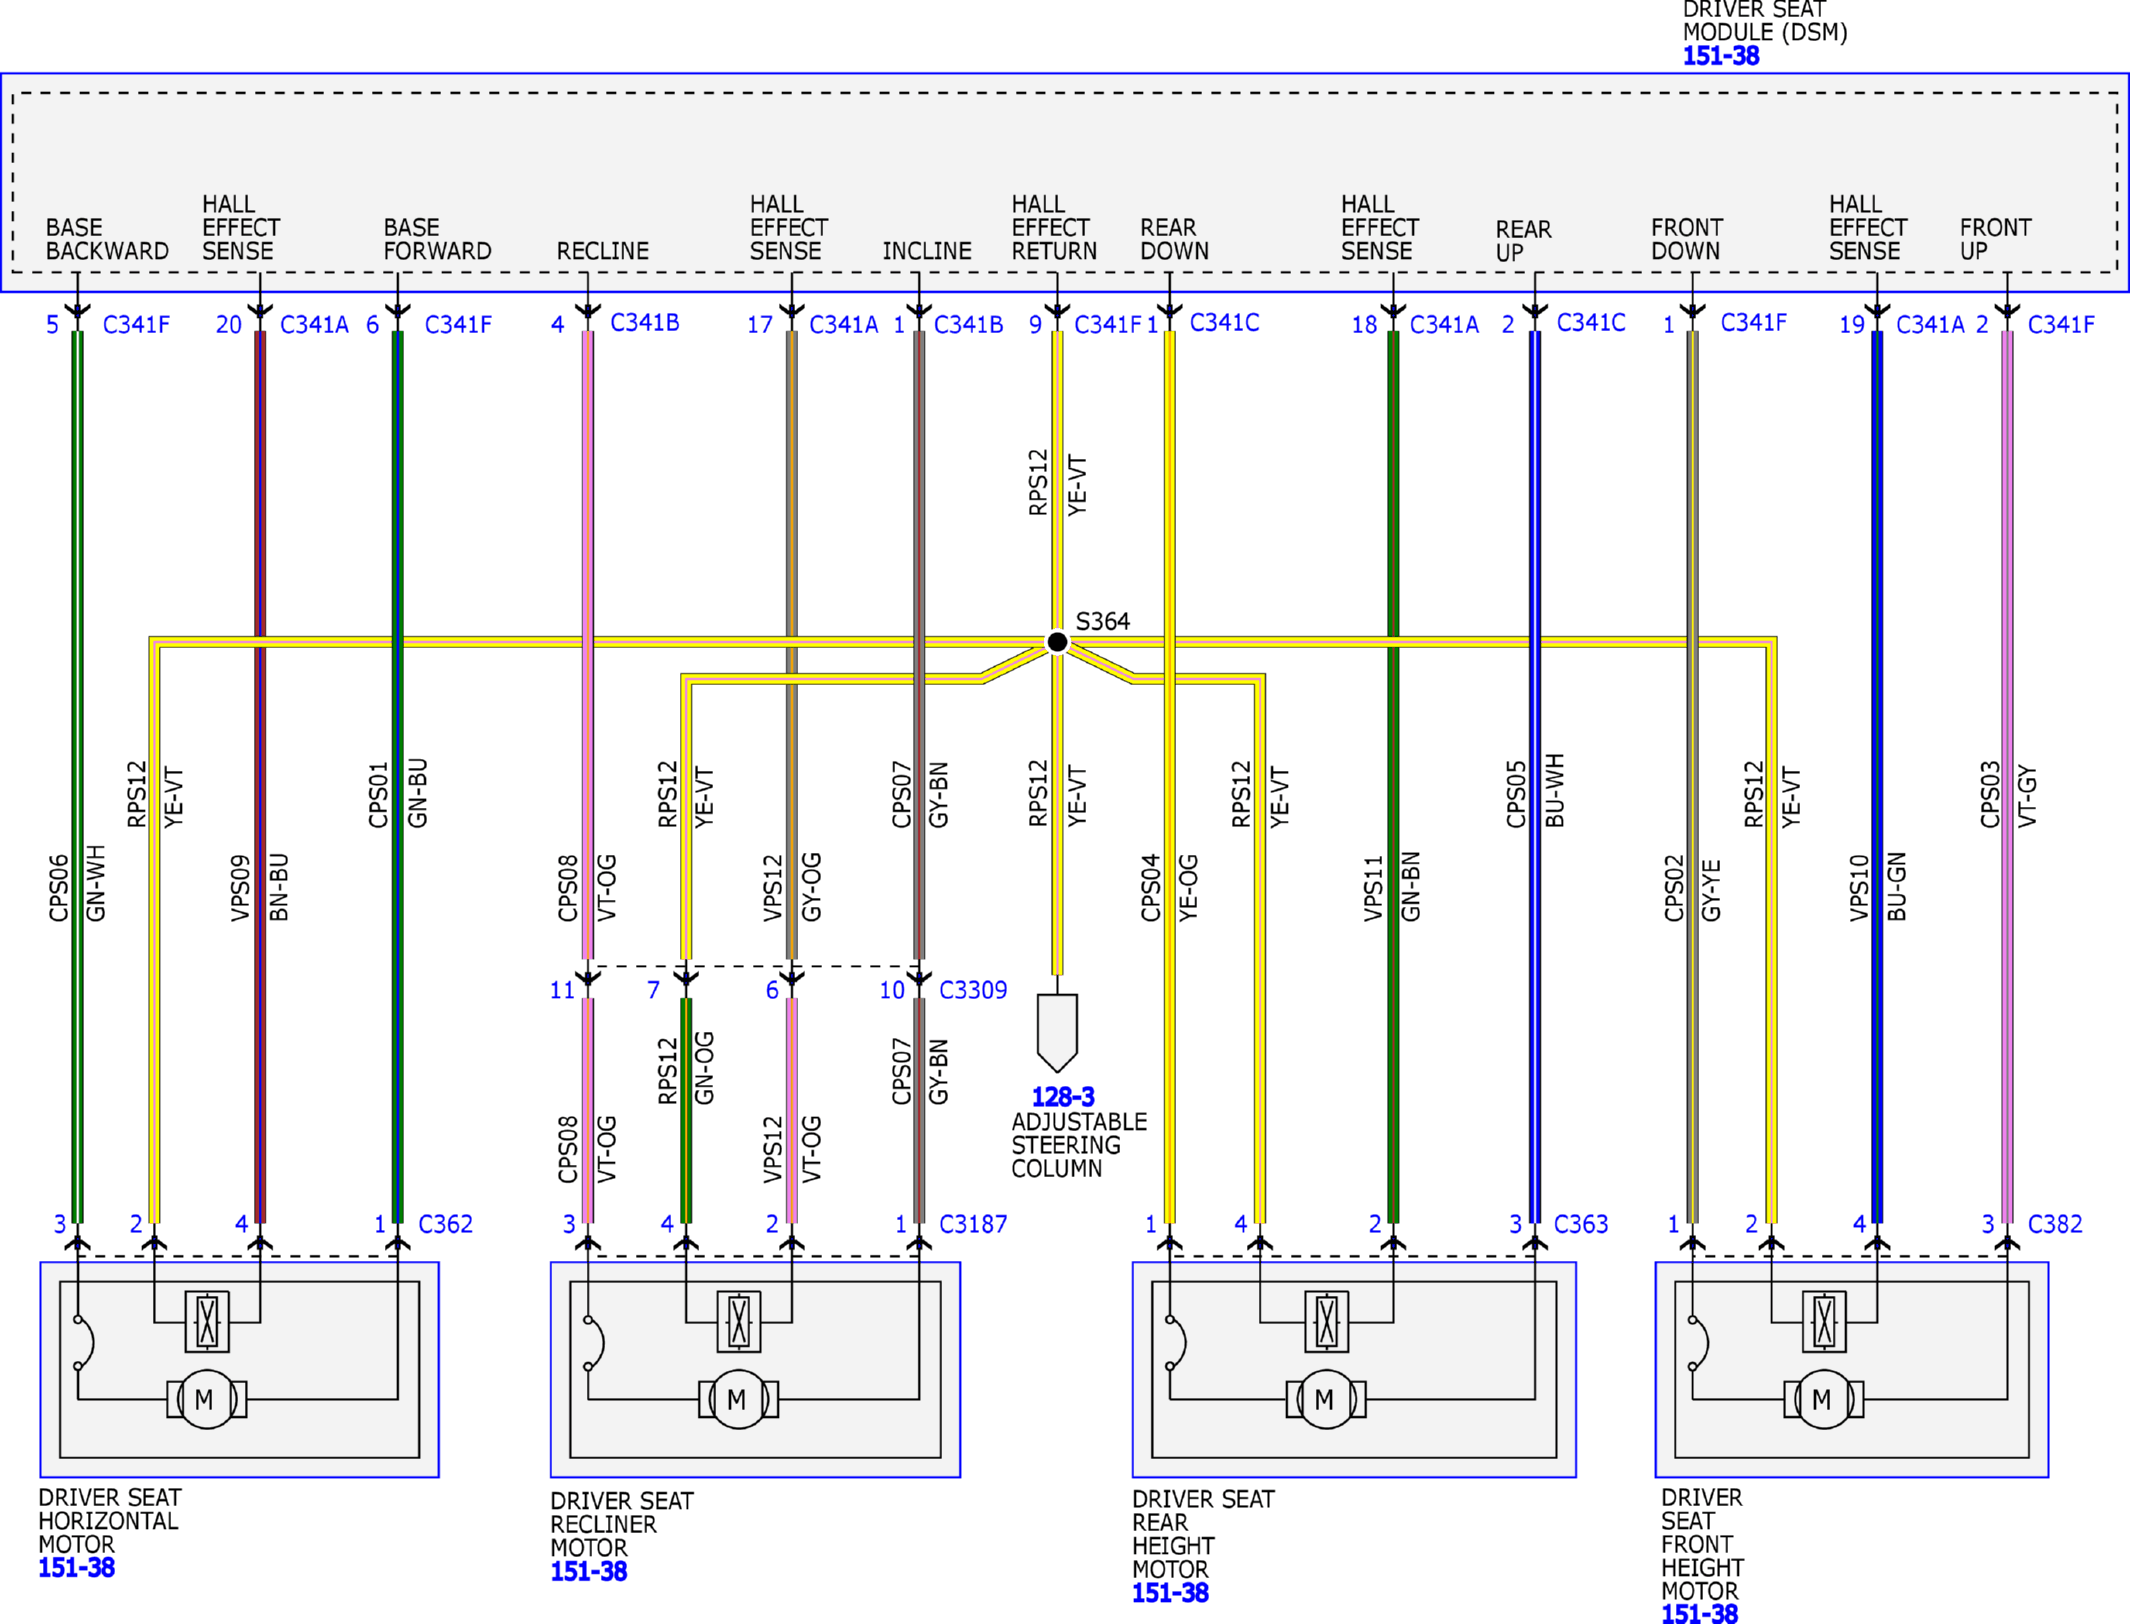This screenshot has width=2130, height=1624.
Task: Click the DRIVER SEAT HORIZONTAL MOTOR caption
Action: coord(110,1521)
